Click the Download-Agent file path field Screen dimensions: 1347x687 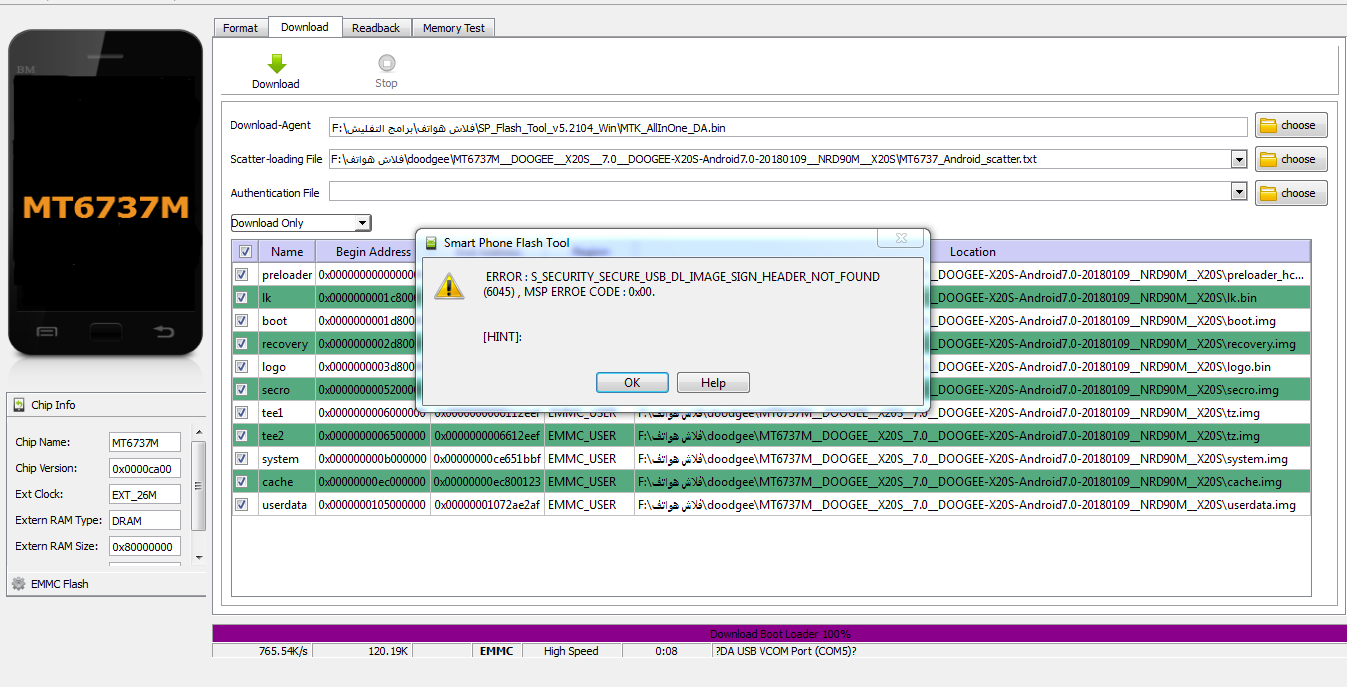click(x=788, y=127)
